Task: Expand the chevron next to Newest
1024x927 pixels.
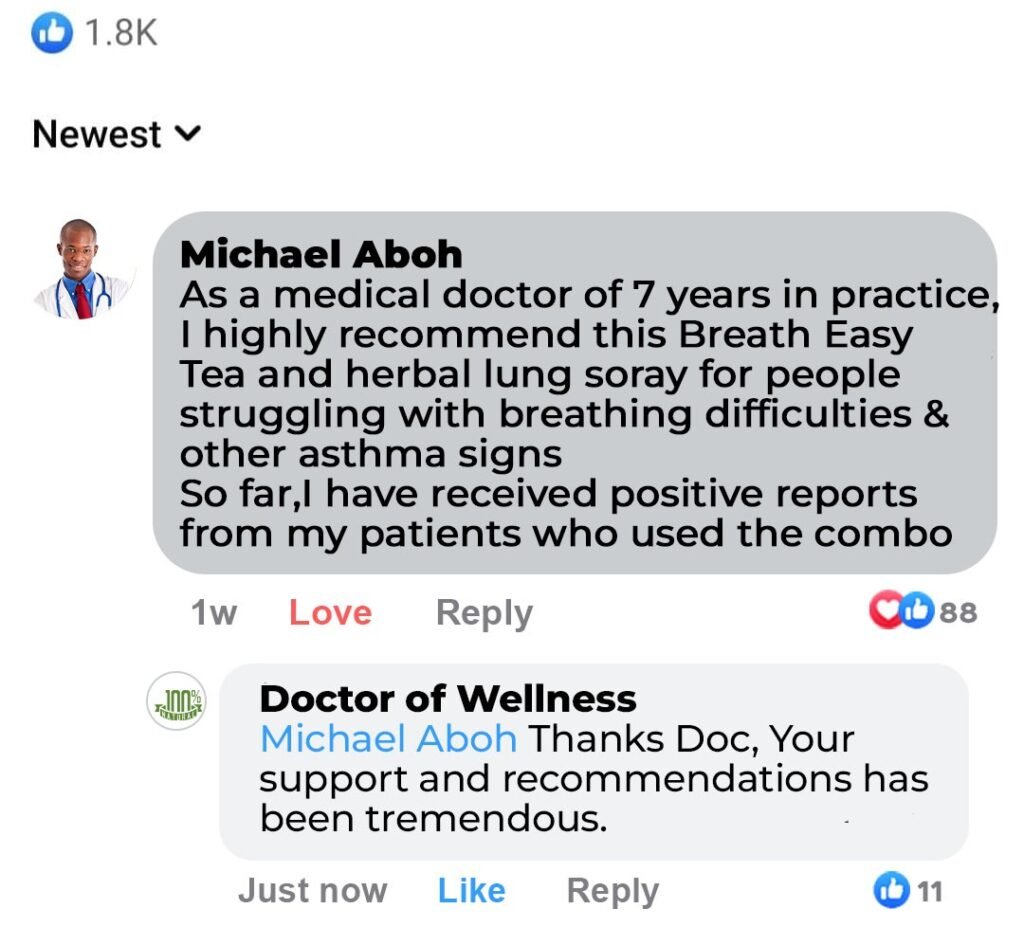Action: [x=188, y=133]
